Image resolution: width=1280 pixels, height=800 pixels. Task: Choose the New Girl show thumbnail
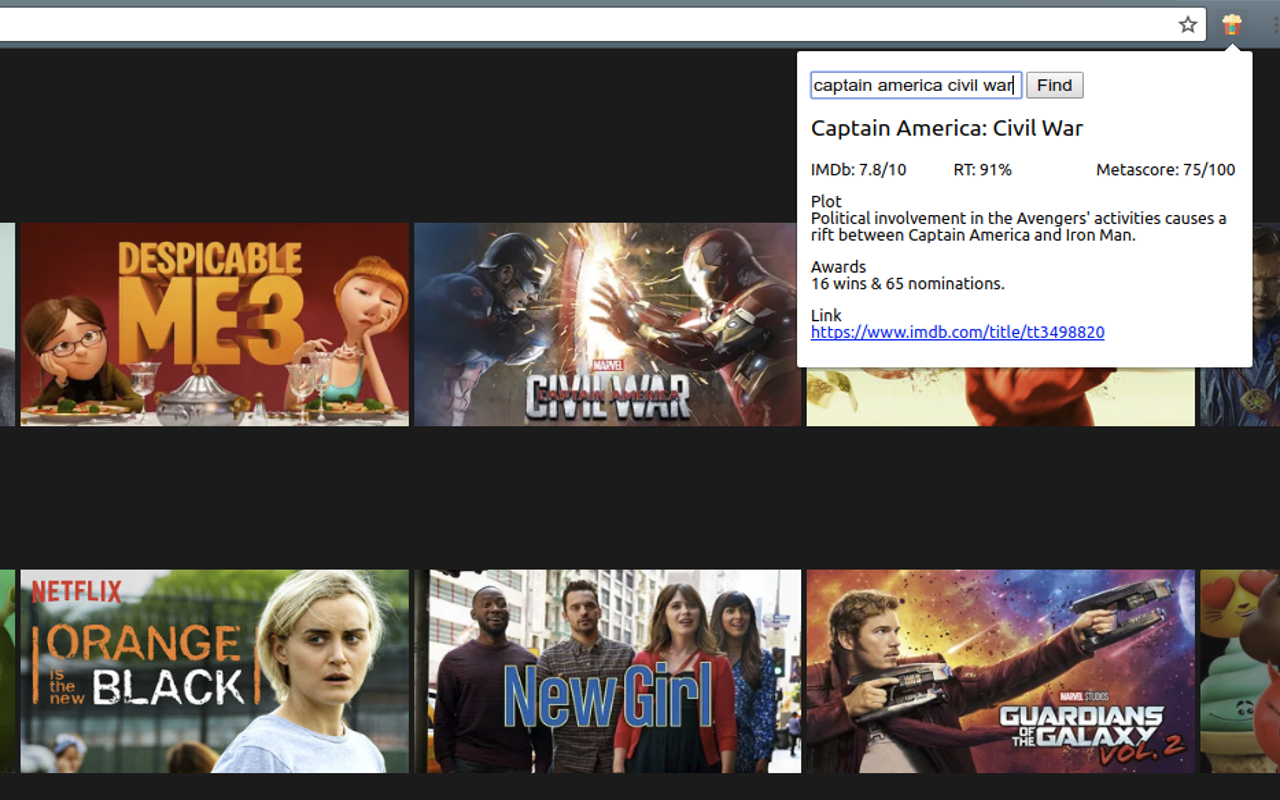click(x=608, y=671)
